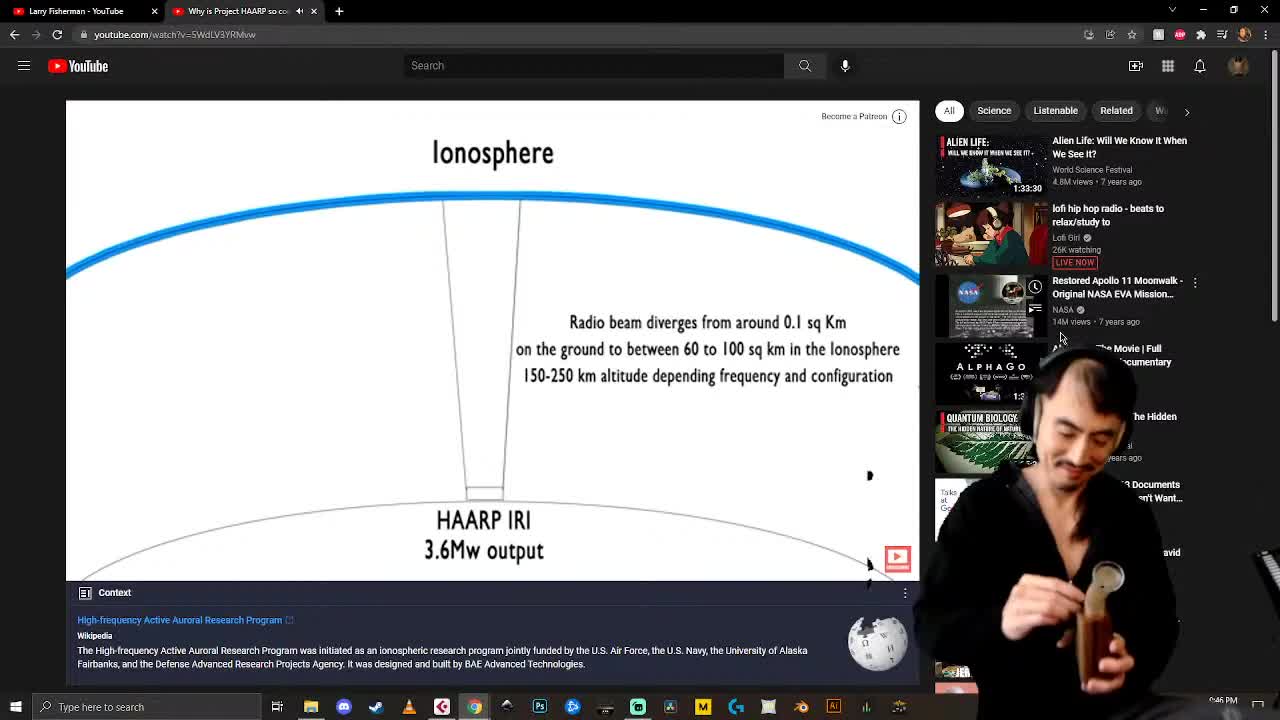1280x720 pixels.
Task: Open the YouTube account avatar menu
Action: click(x=1238, y=66)
